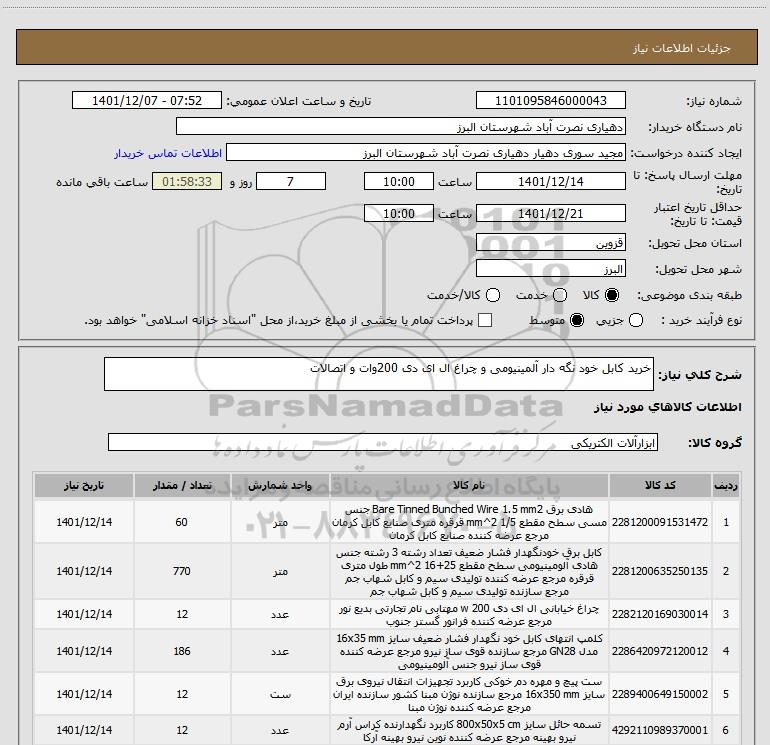
Task: Click the جزئیات اطلاعات نیاز header bar
Action: (386, 47)
